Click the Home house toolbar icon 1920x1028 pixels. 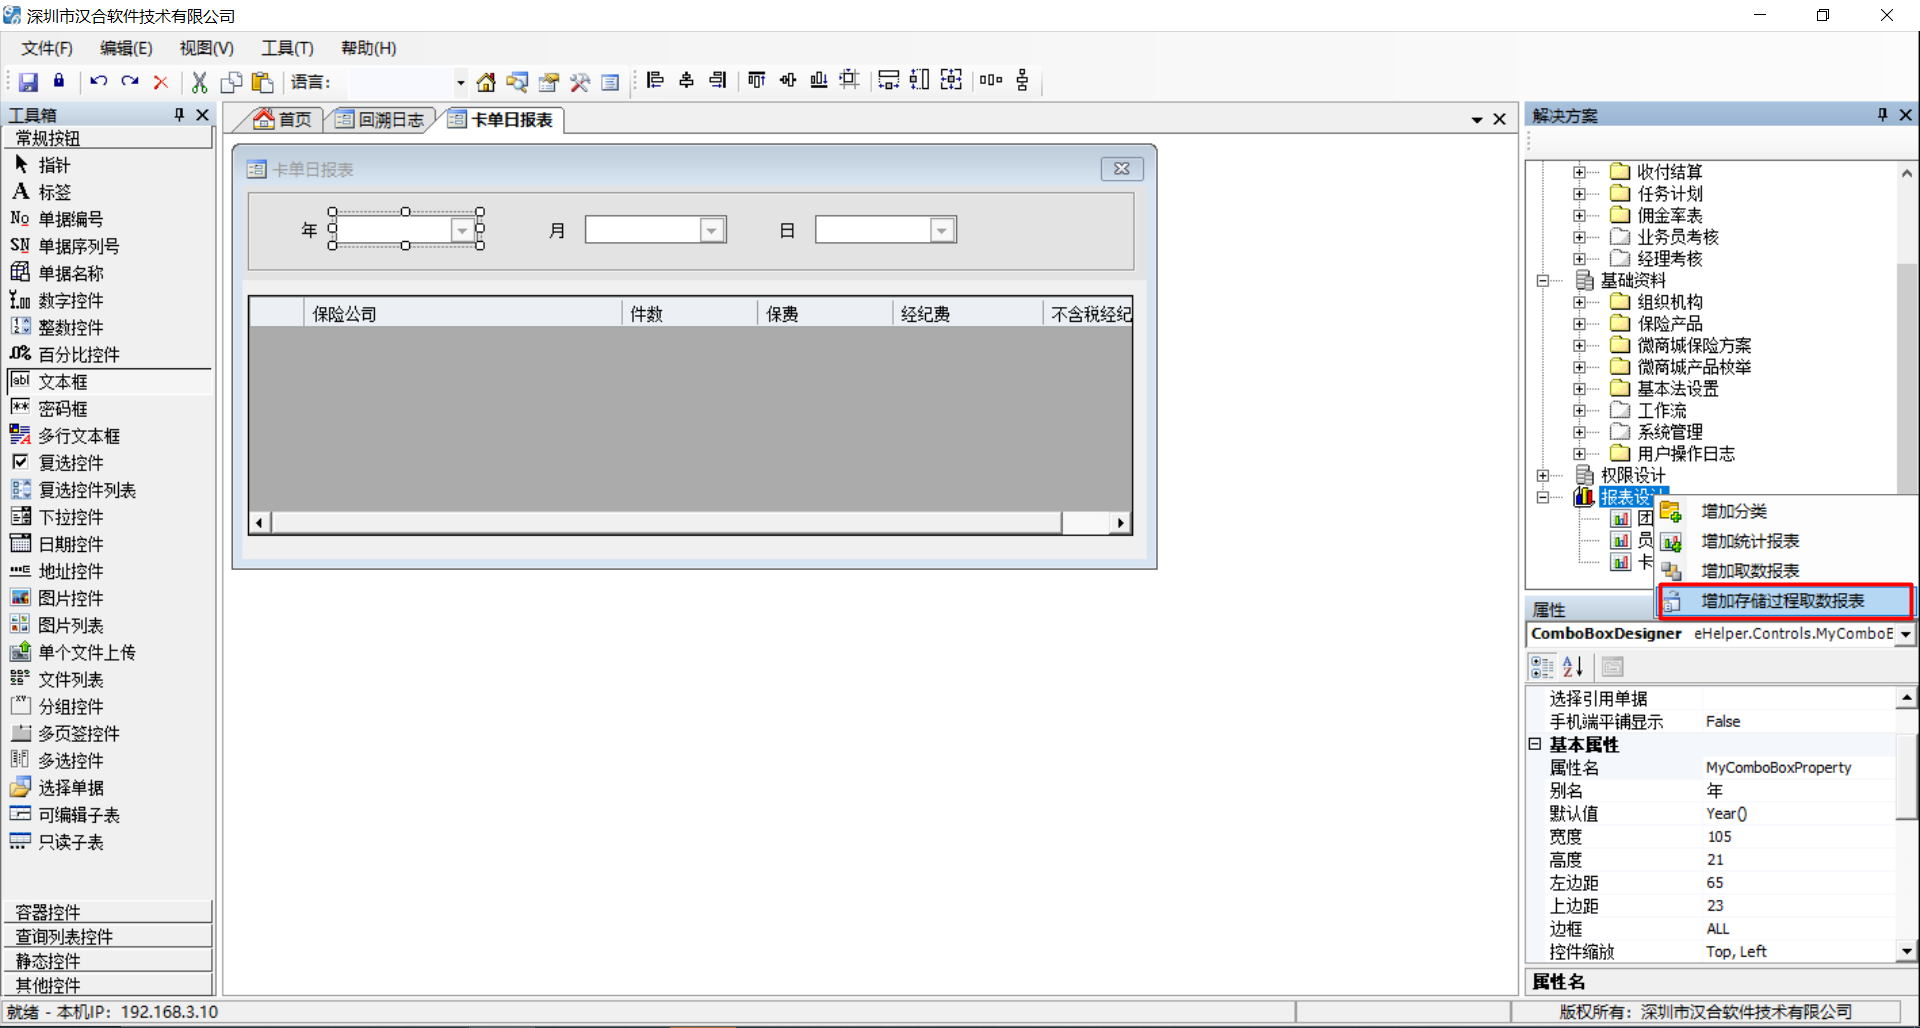pyautogui.click(x=486, y=82)
